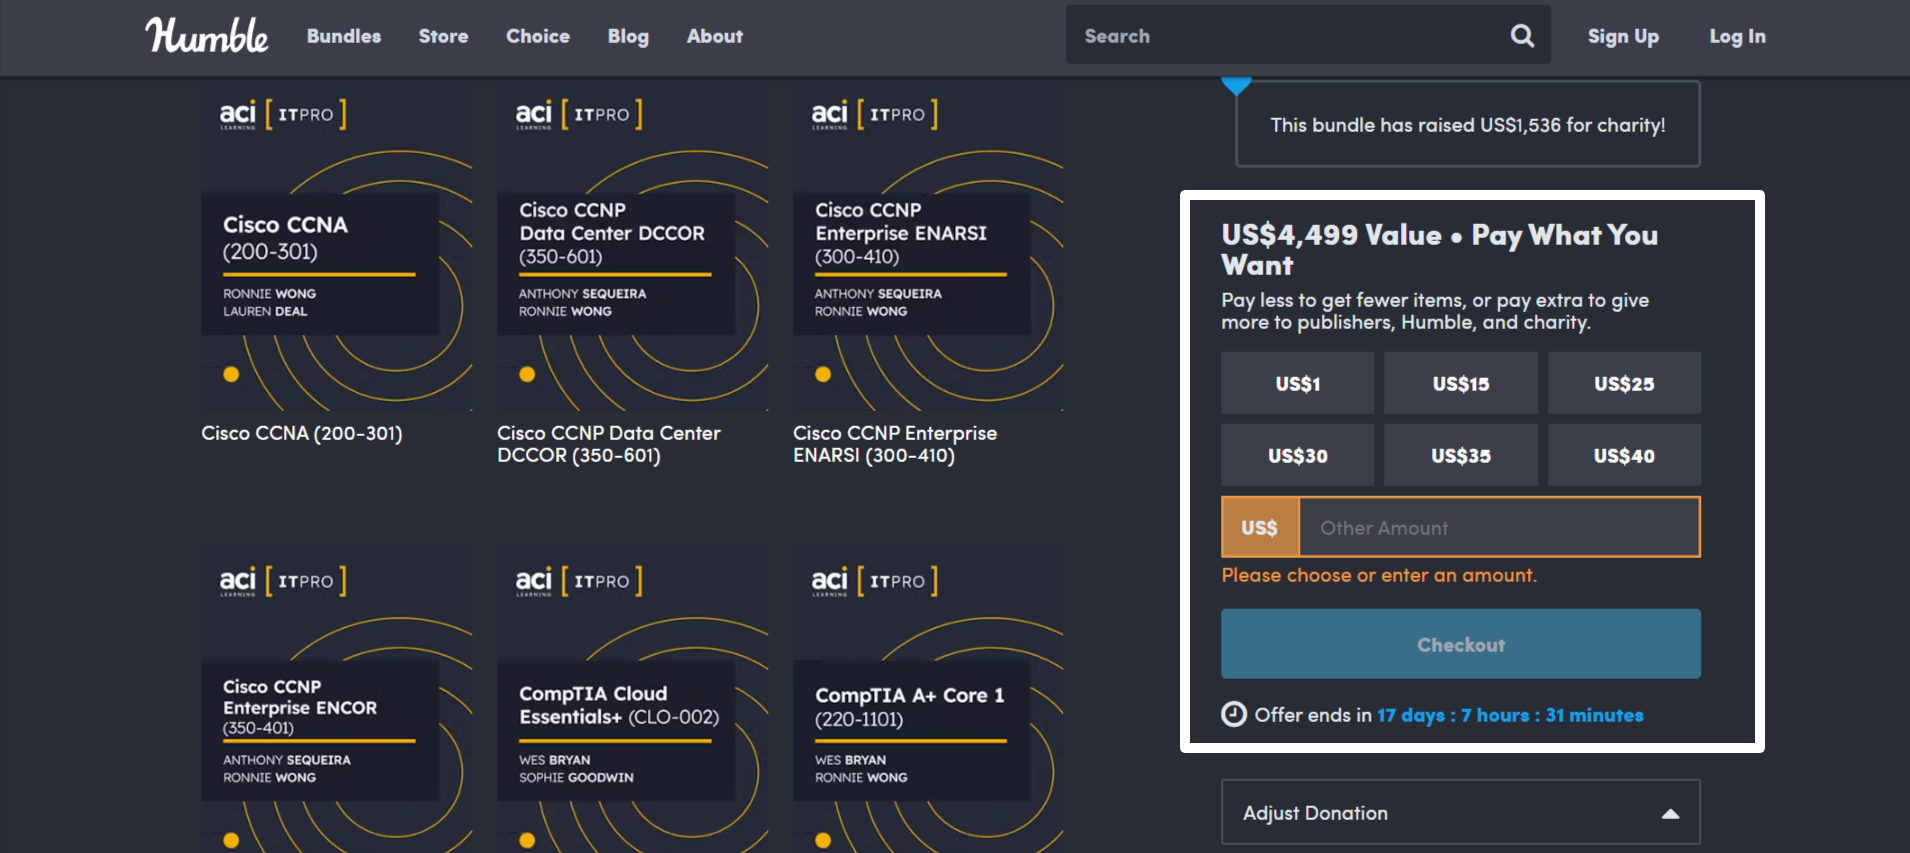
Task: Open the CompTIA Cloud Essentials+ course thumbnail
Action: tap(632, 700)
